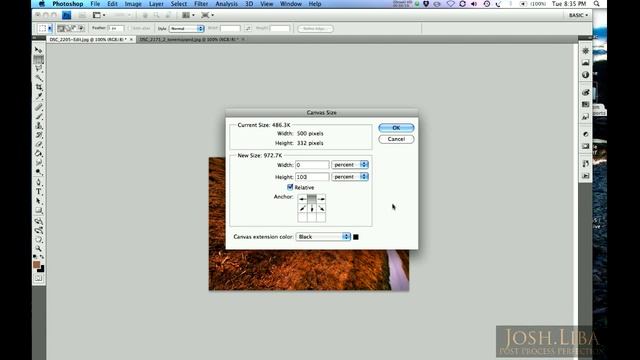Screen dimensions: 640x360
Task: Click the Height input field showing 100
Action: point(312,177)
